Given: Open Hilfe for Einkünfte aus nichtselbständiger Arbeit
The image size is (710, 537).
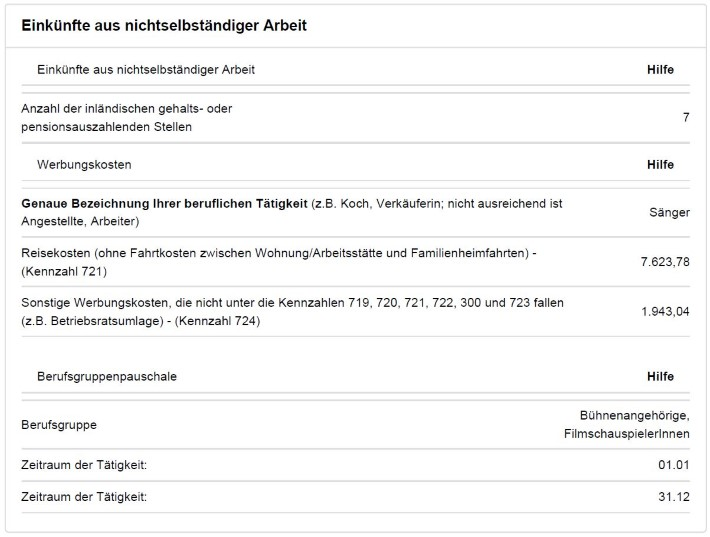Looking at the screenshot, I should (x=660, y=70).
